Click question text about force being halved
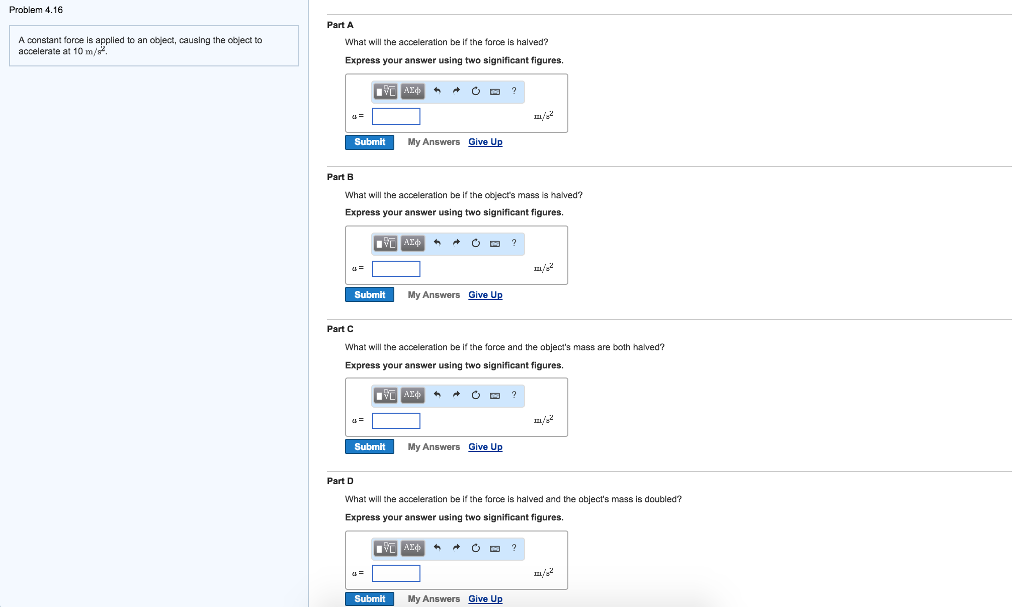 pyautogui.click(x=447, y=42)
